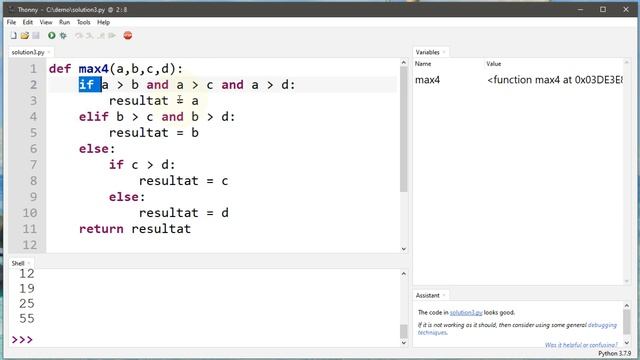This screenshot has height=360, width=640.
Task: Open the debugging techniques link
Action: pos(602,325)
